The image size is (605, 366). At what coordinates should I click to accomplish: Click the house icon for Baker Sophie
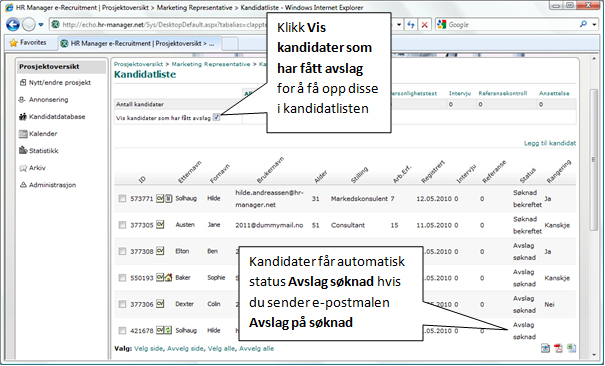click(169, 277)
